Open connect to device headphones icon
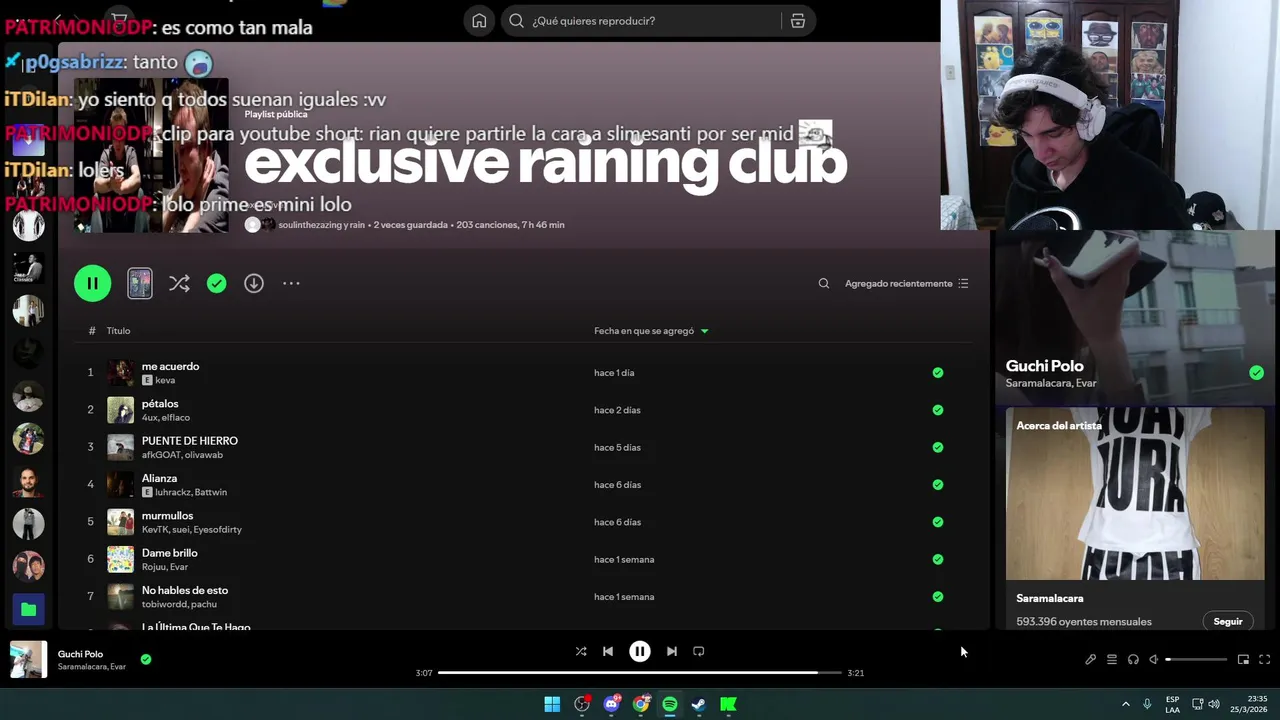1280x720 pixels. coord(1133,659)
